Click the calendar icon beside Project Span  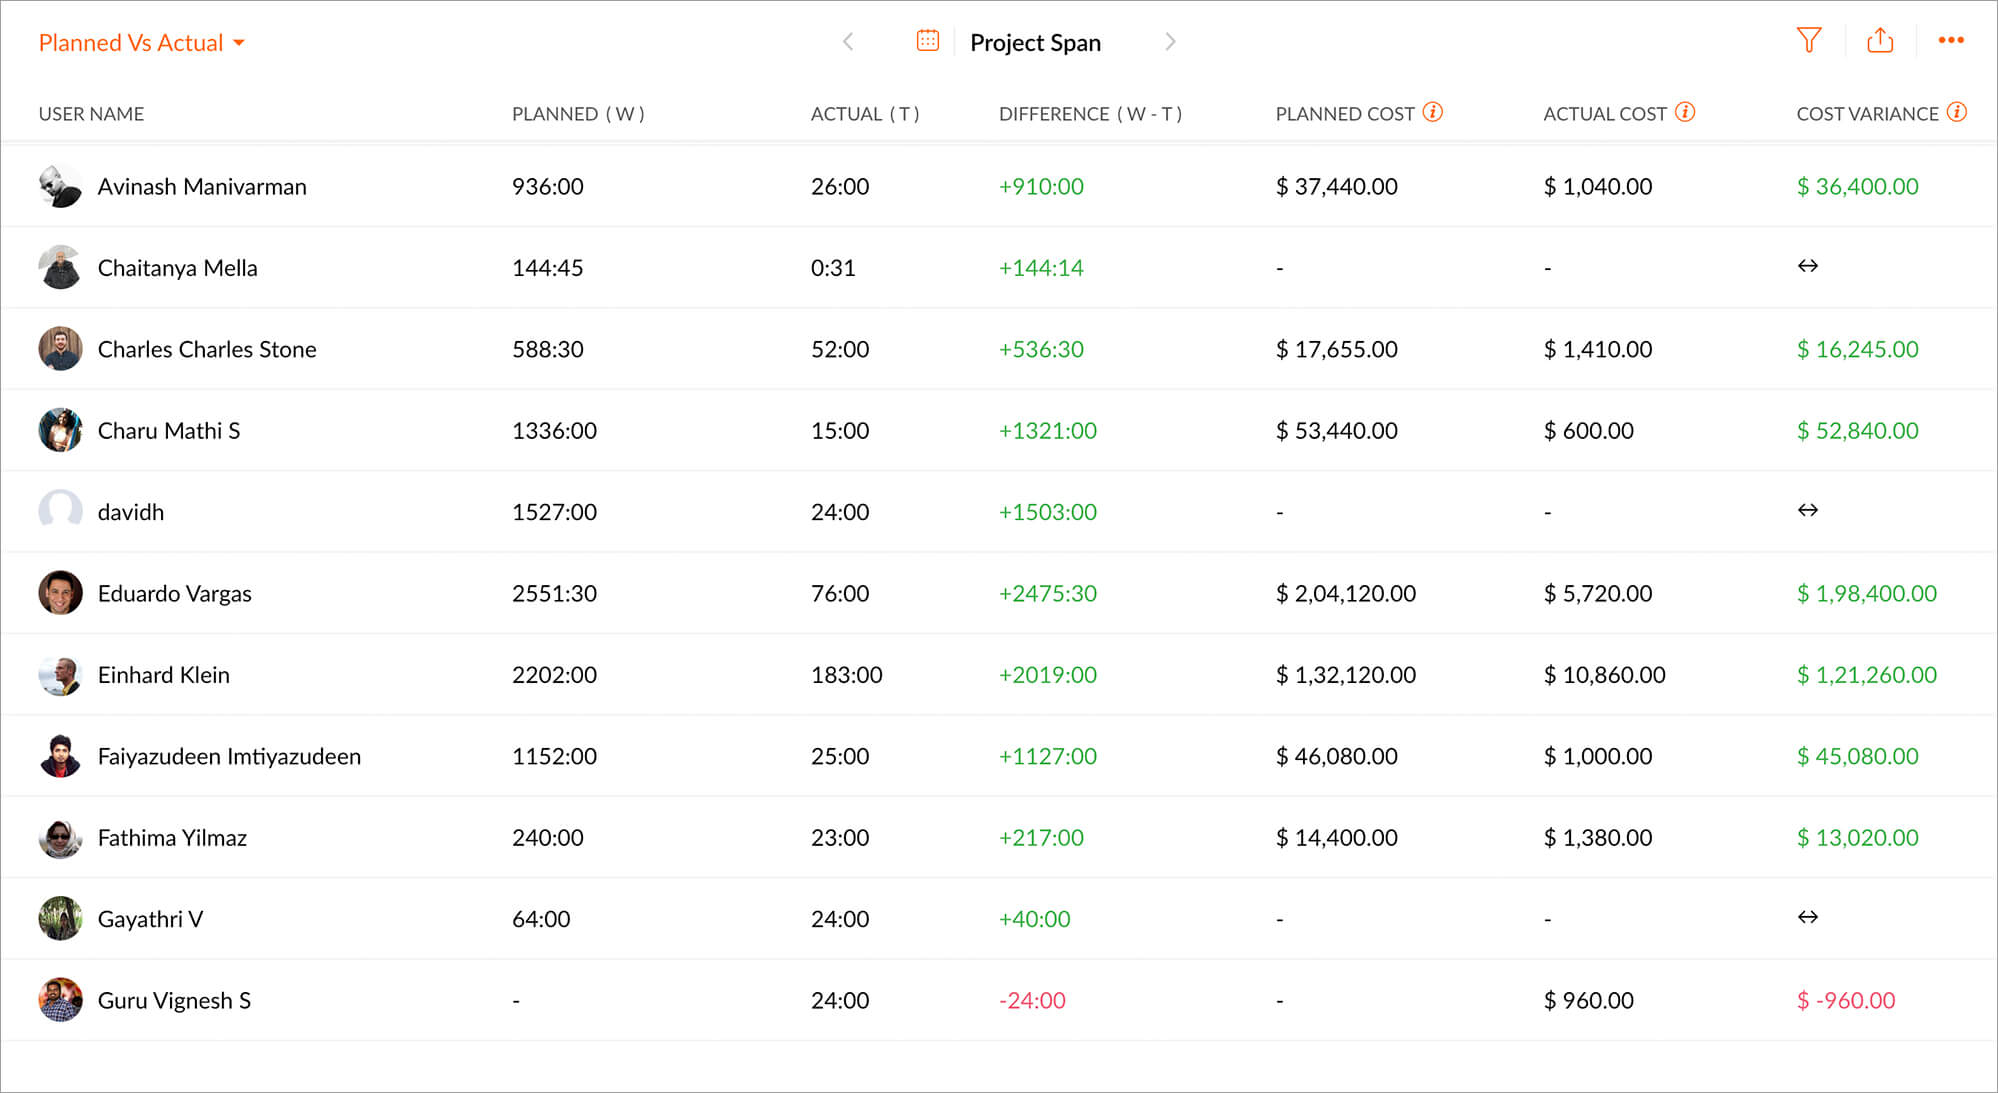[927, 41]
